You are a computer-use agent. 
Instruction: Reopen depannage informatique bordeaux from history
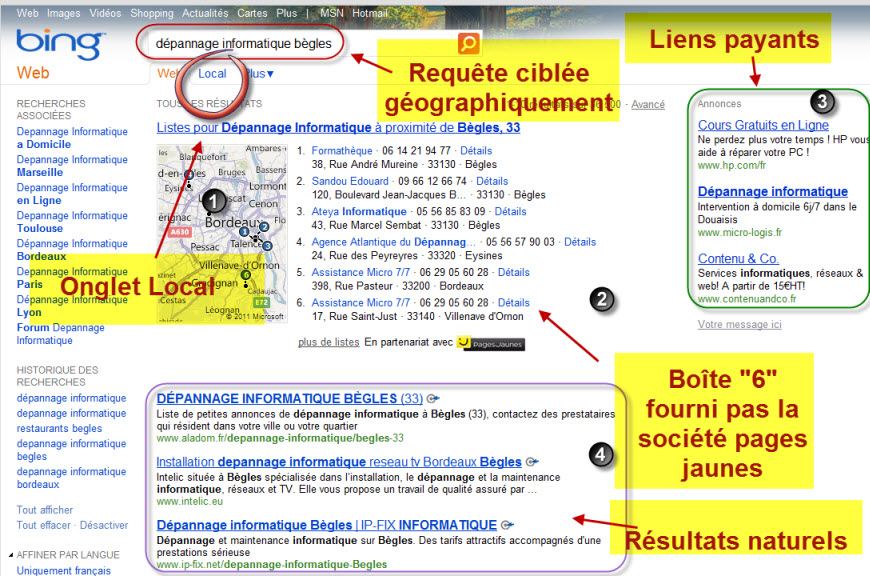71,478
